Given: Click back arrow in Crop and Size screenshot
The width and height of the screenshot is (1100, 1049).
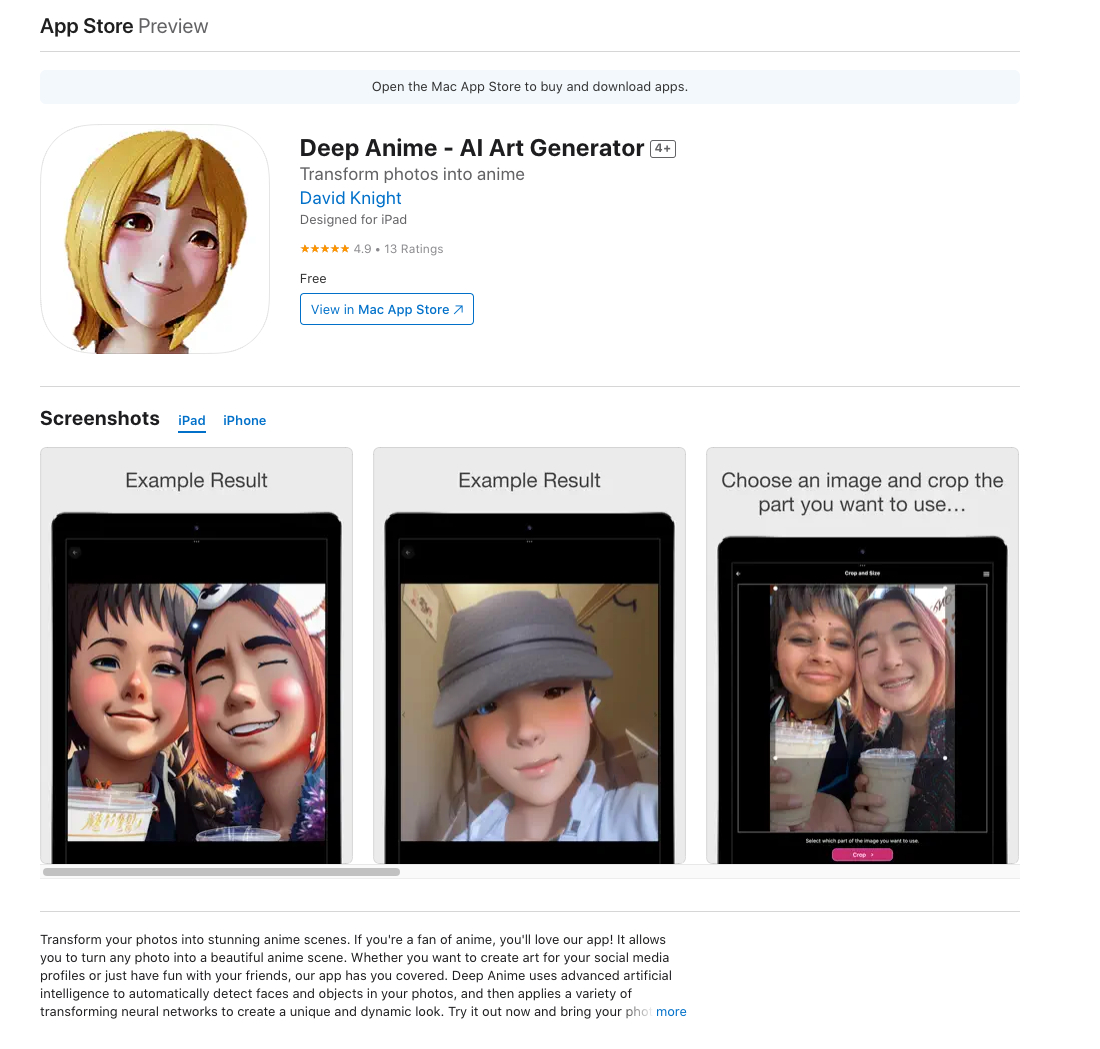Looking at the screenshot, I should click(738, 574).
